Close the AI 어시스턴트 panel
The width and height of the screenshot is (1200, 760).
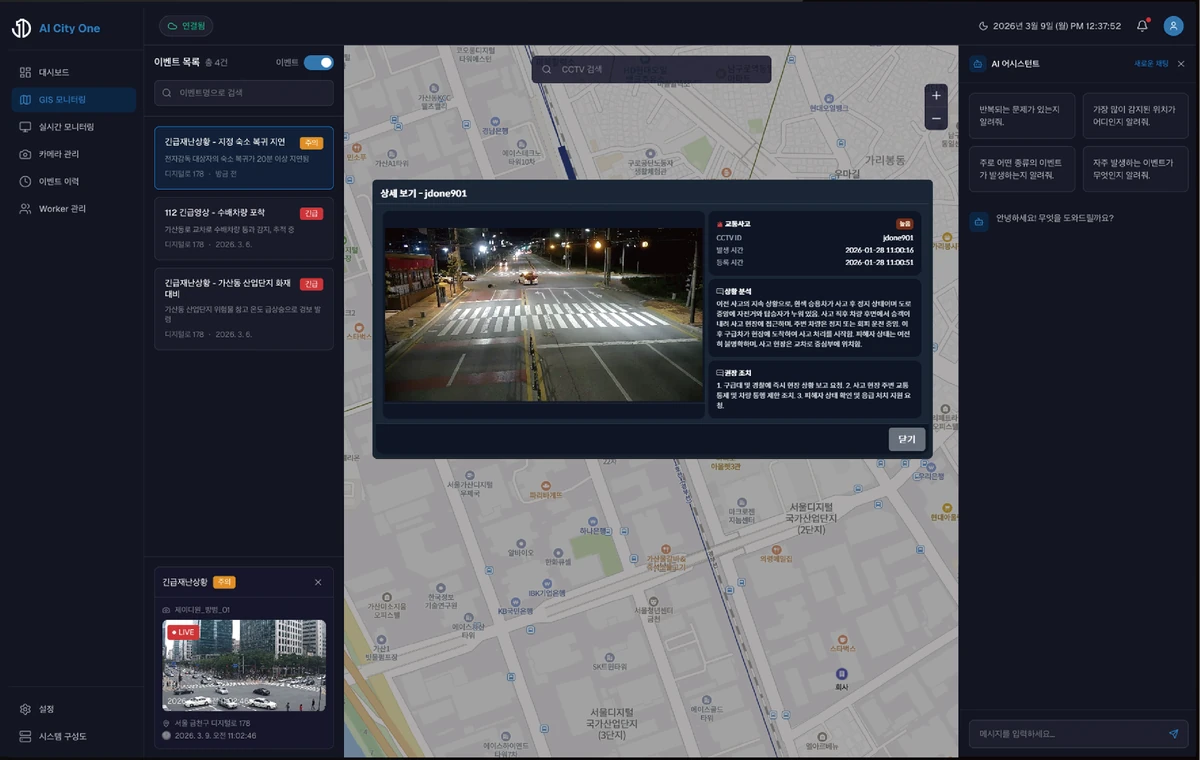point(1181,63)
